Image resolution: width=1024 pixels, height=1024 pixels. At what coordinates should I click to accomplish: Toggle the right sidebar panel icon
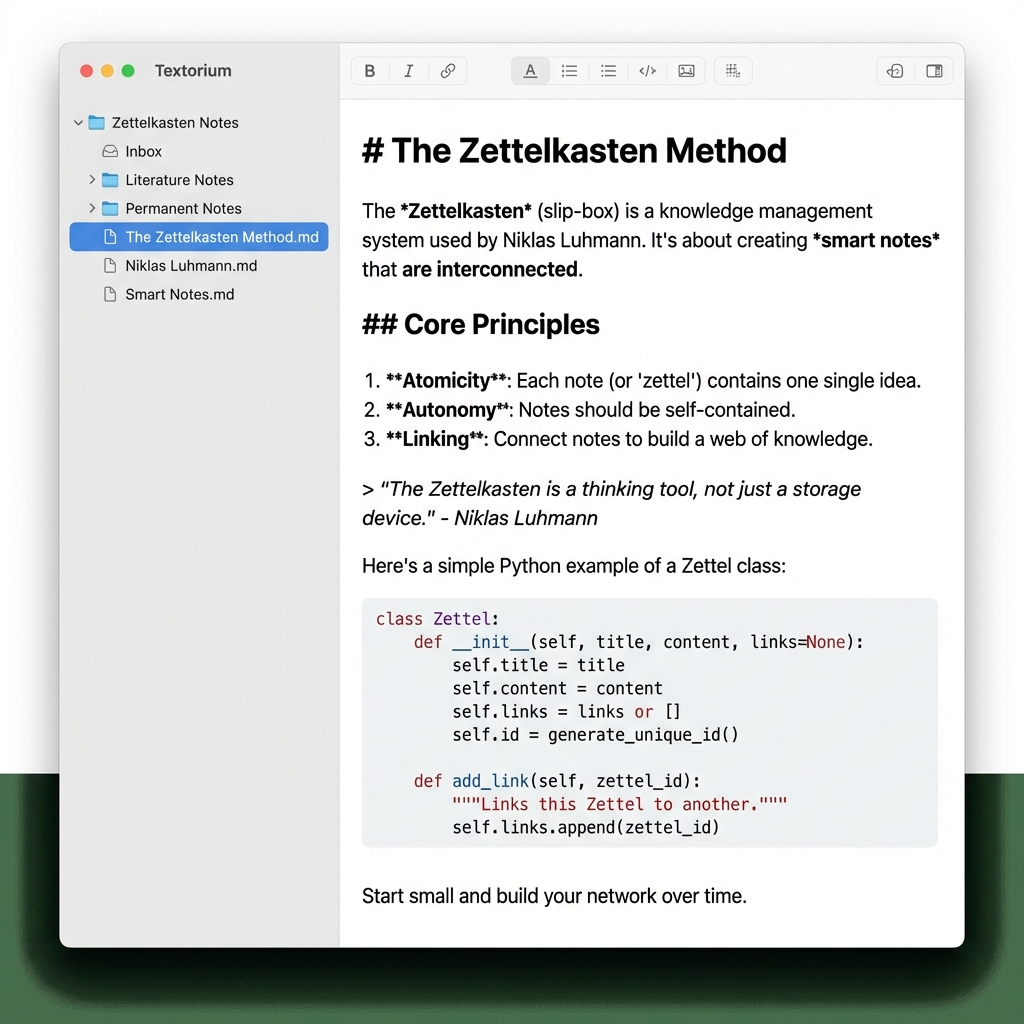[934, 71]
